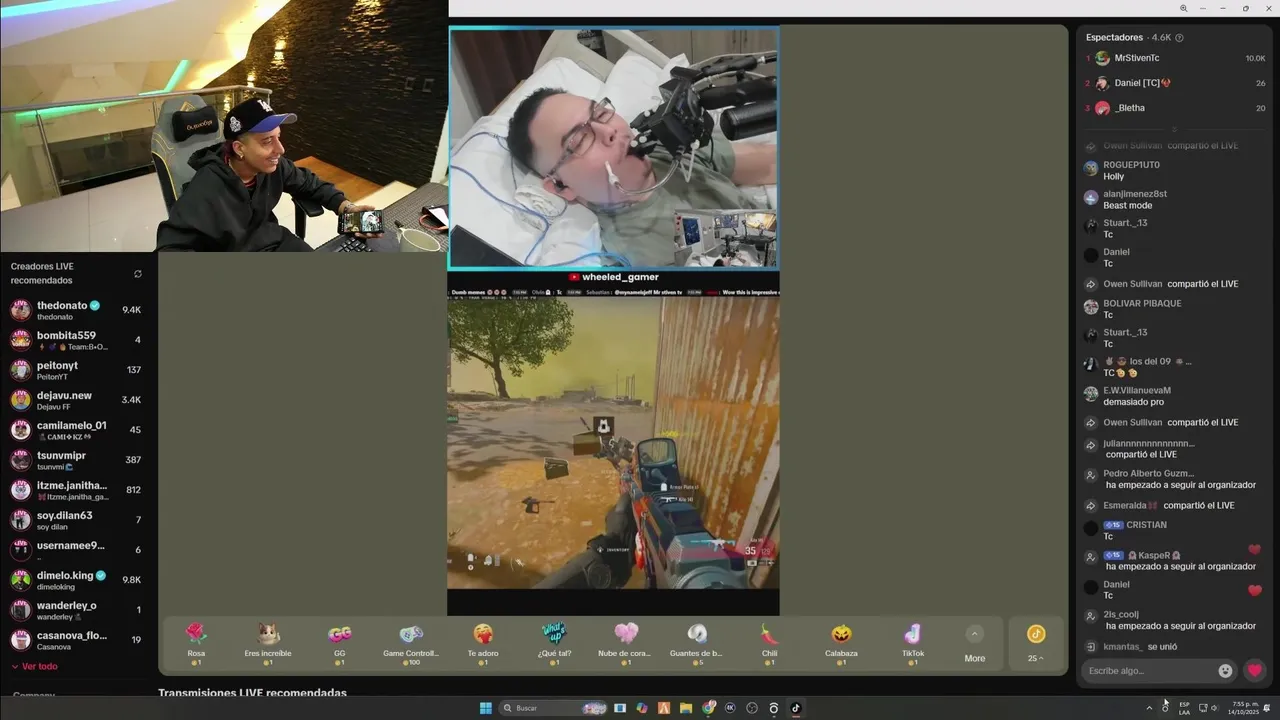
Task: Send the Eres increíble cat gift
Action: 268,643
